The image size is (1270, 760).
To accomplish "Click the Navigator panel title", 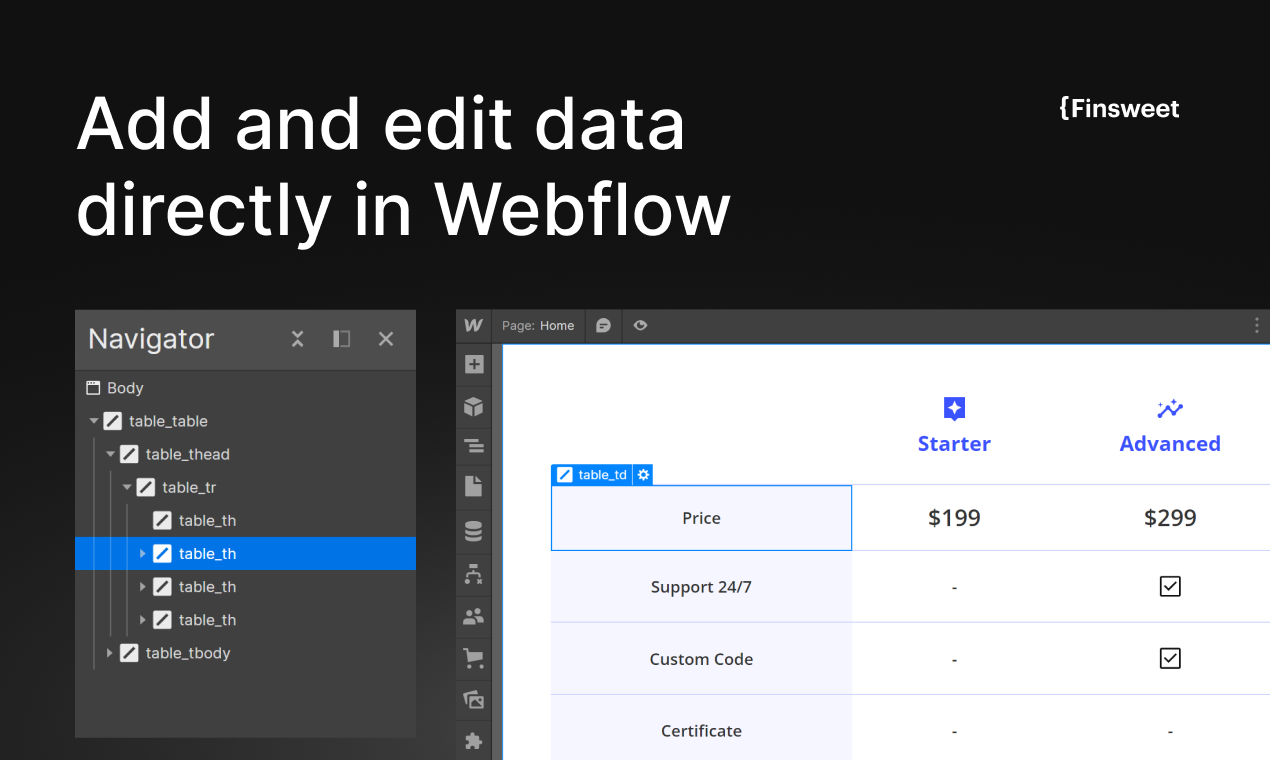I will pyautogui.click(x=151, y=339).
